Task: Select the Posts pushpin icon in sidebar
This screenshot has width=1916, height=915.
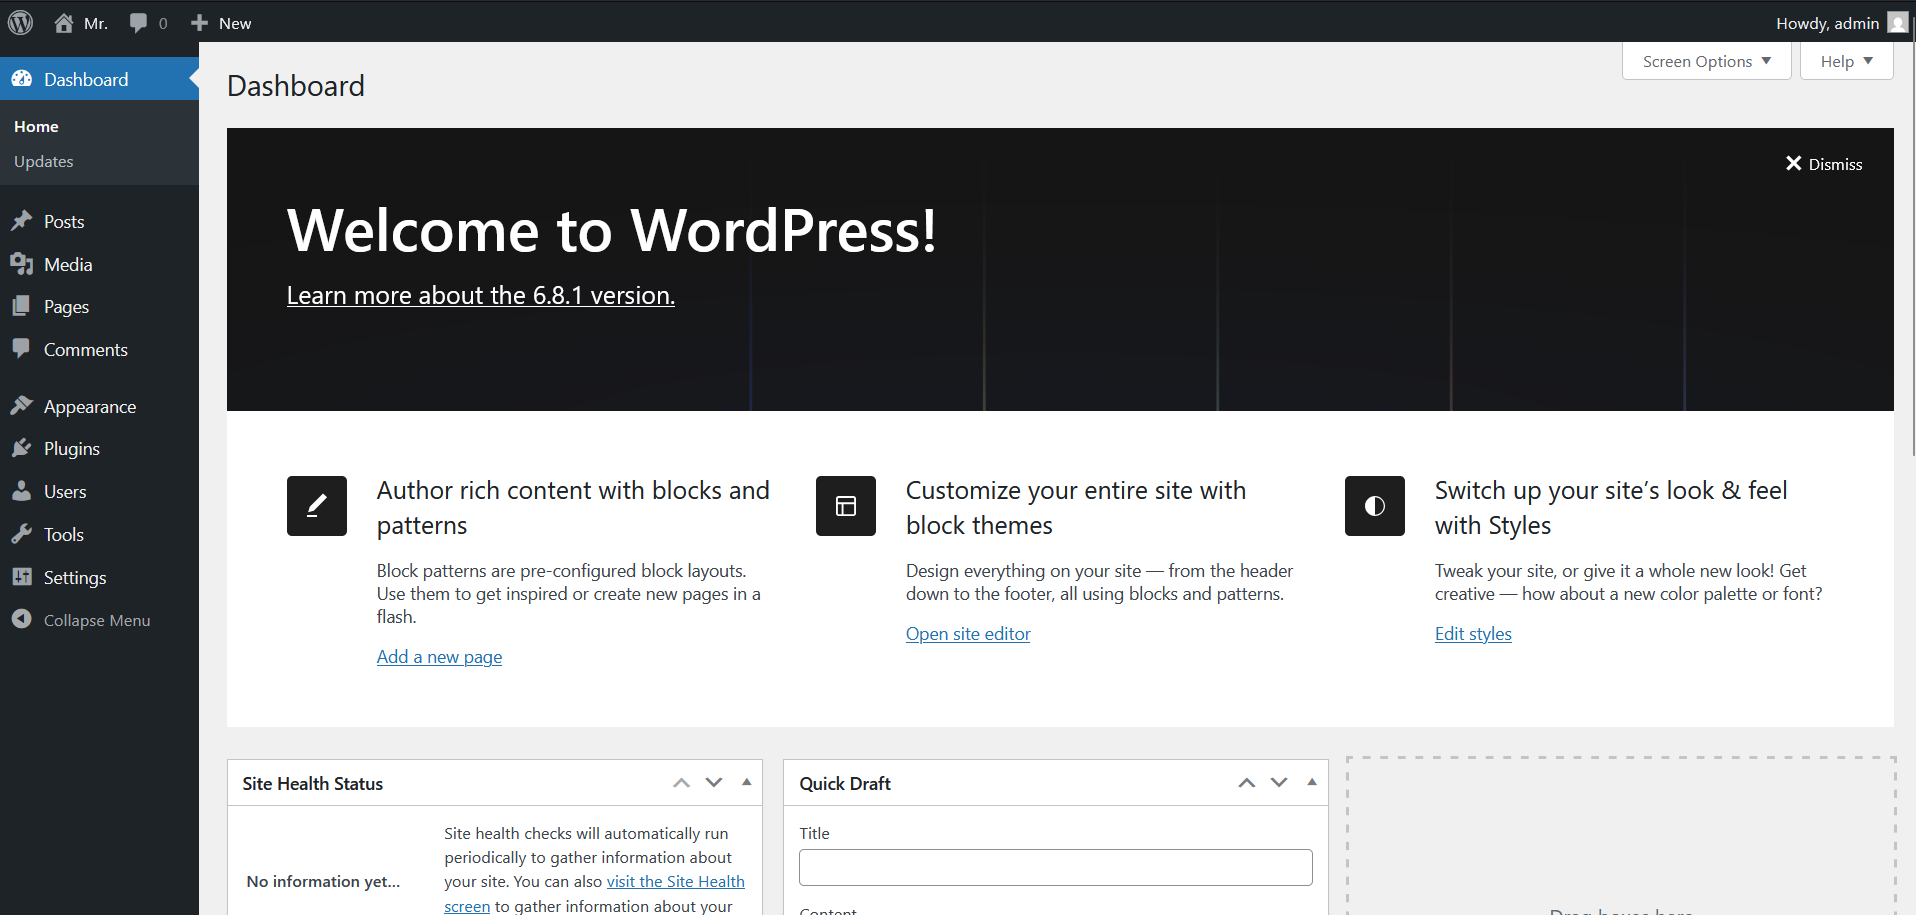Action: pyautogui.click(x=22, y=220)
